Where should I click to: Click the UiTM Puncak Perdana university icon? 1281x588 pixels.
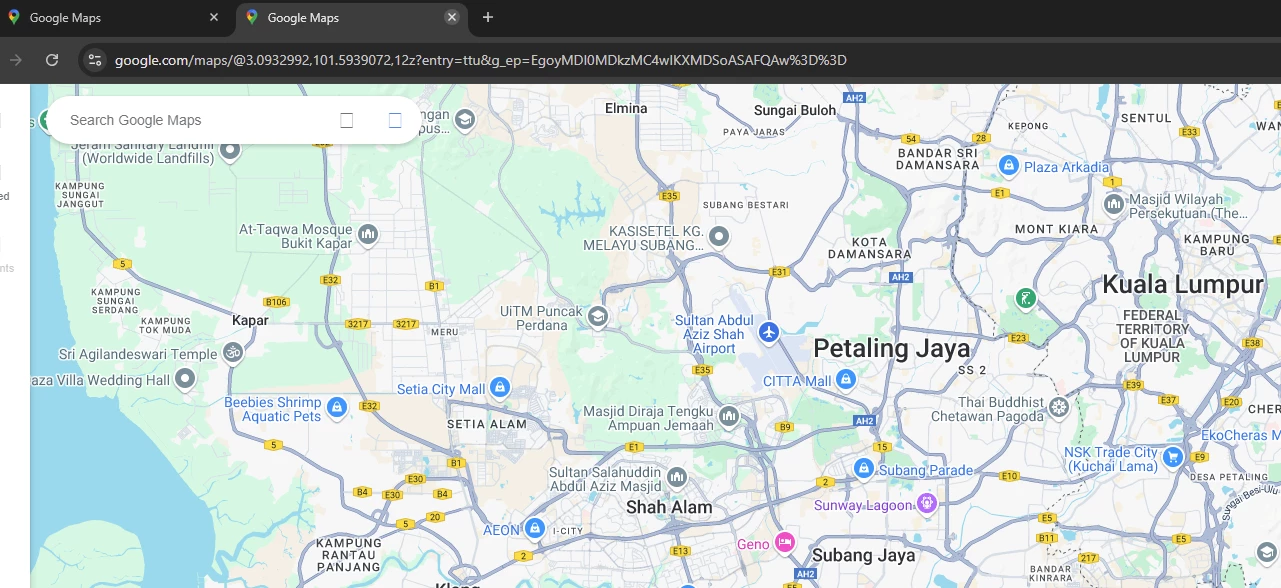point(598,317)
